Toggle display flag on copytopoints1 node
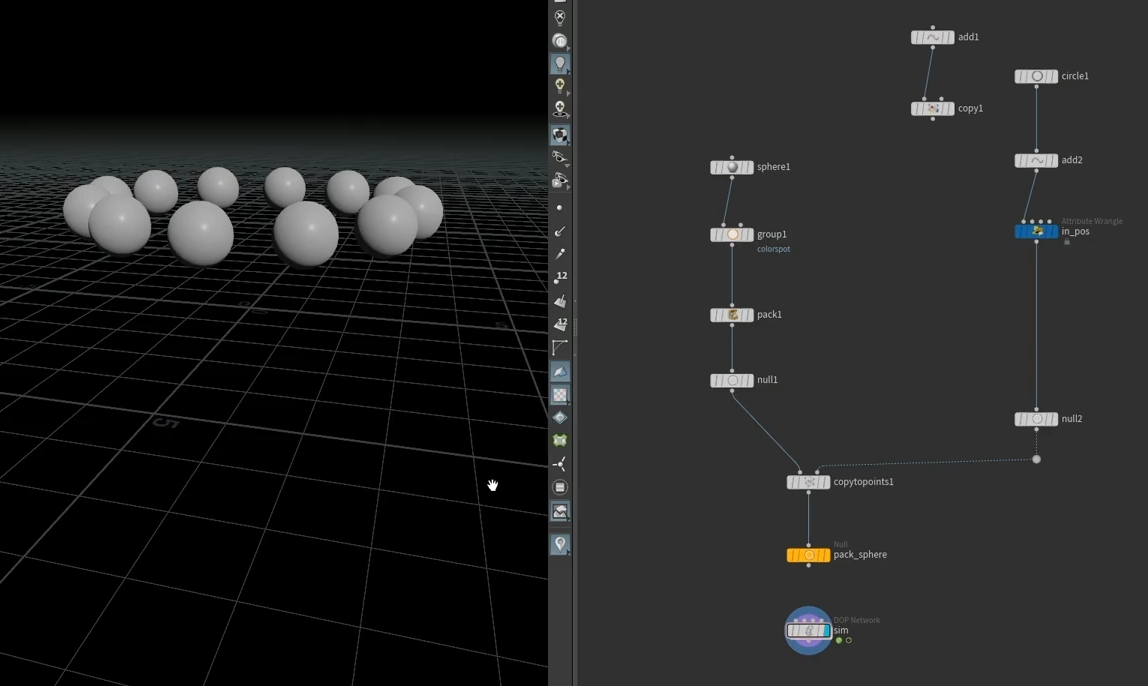1148x686 pixels. tap(825, 482)
